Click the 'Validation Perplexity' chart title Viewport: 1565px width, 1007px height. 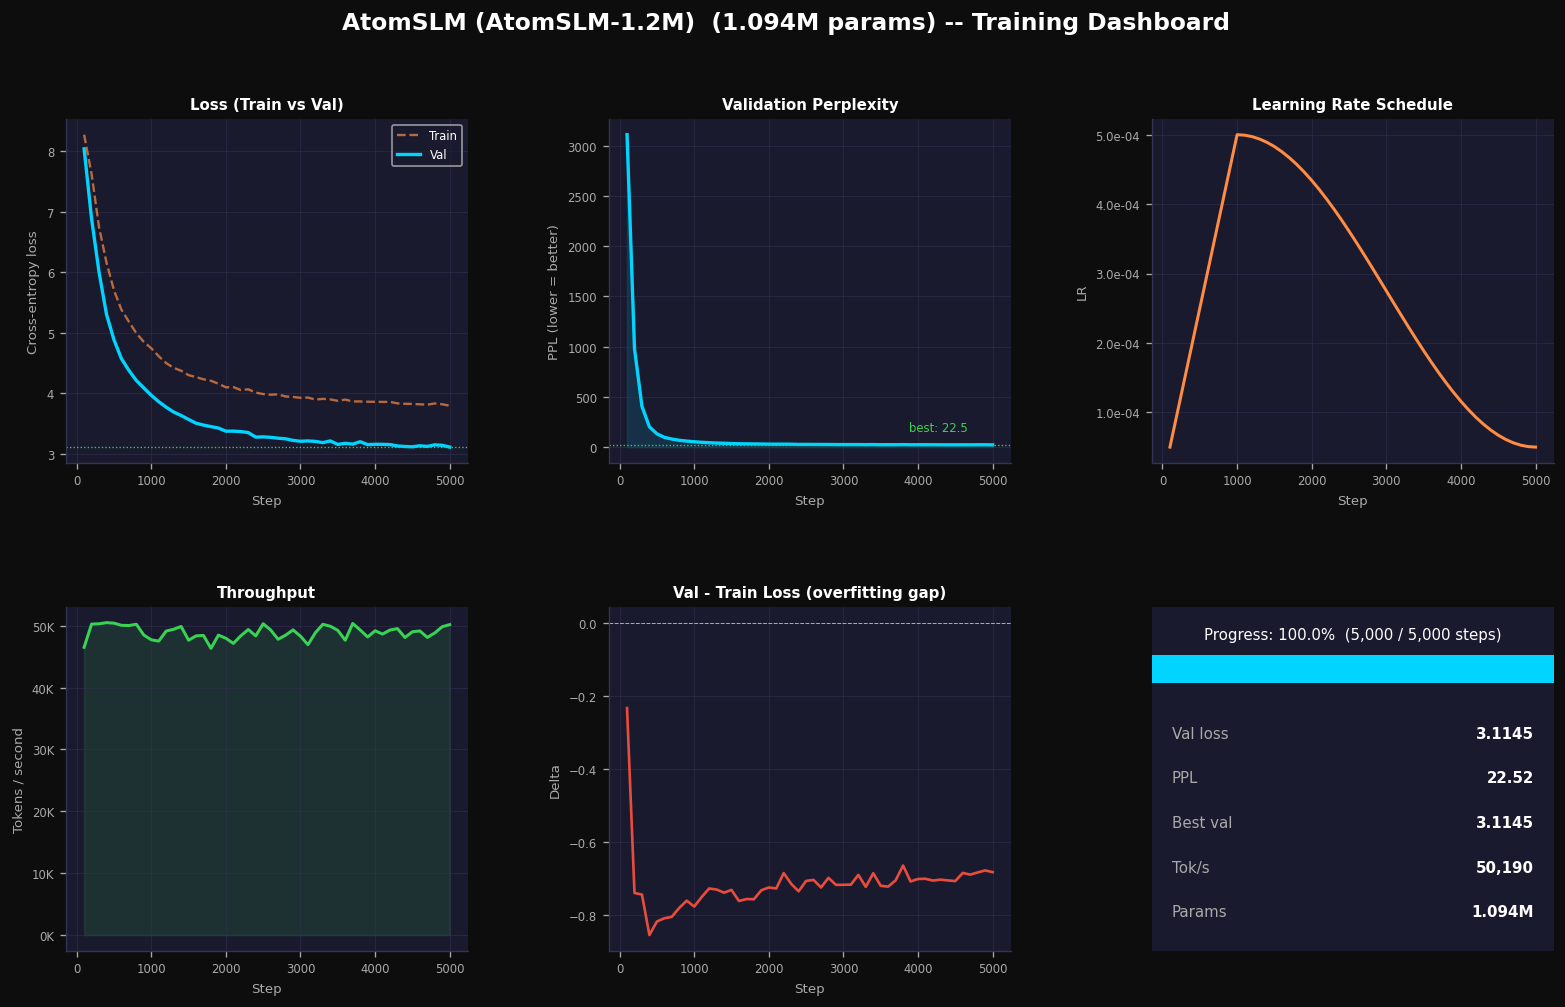(810, 105)
